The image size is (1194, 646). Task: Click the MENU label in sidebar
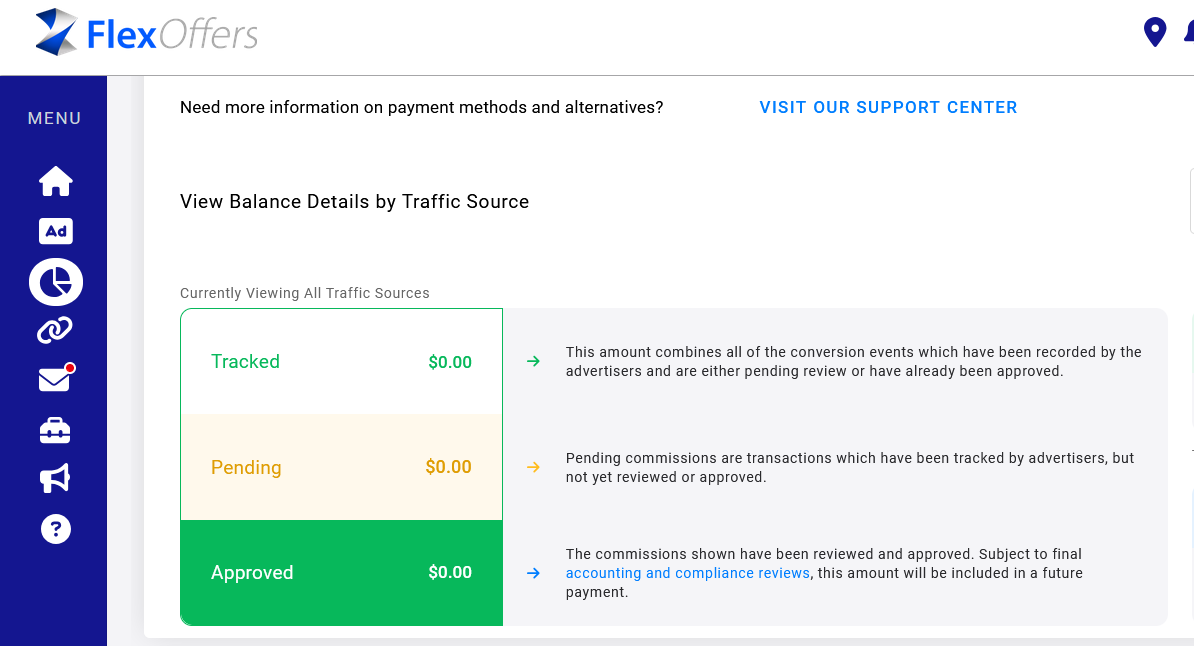coord(55,118)
